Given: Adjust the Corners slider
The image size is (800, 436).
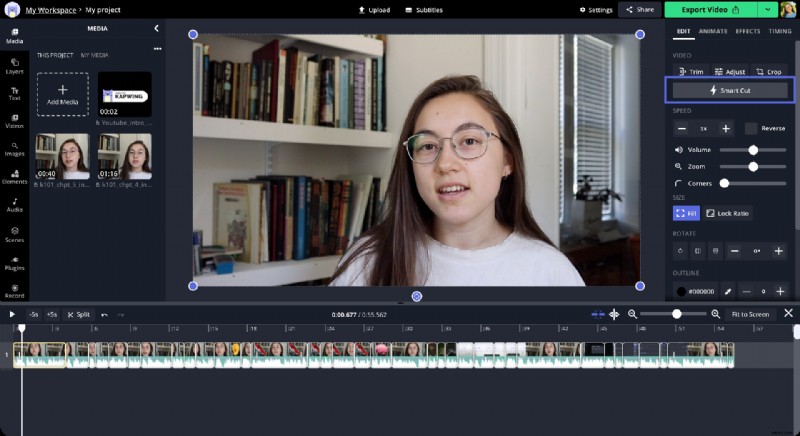Looking at the screenshot, I should tap(753, 184).
